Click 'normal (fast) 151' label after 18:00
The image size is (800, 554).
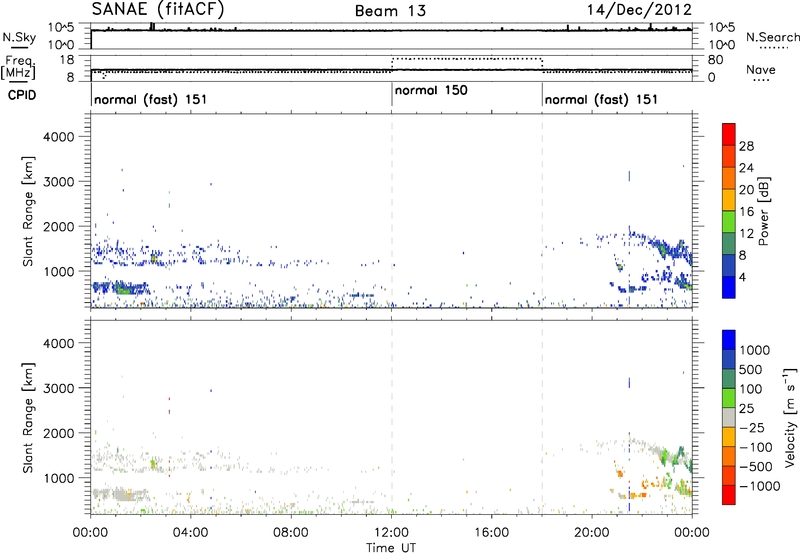click(601, 99)
